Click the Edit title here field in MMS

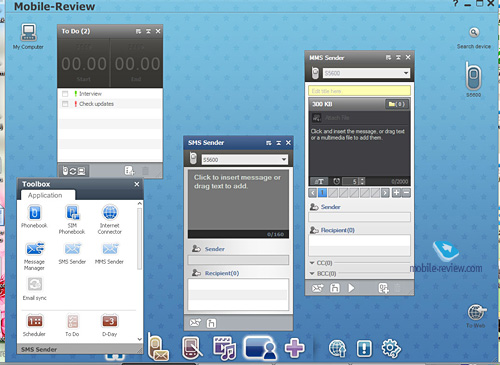[x=359, y=91]
